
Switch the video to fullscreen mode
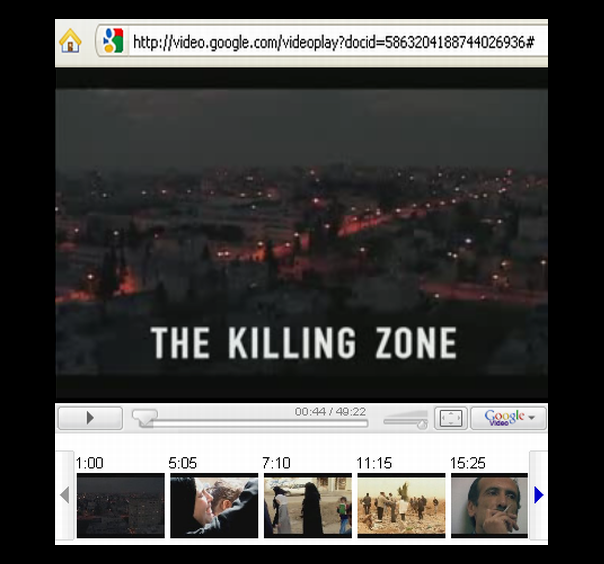[x=451, y=418]
